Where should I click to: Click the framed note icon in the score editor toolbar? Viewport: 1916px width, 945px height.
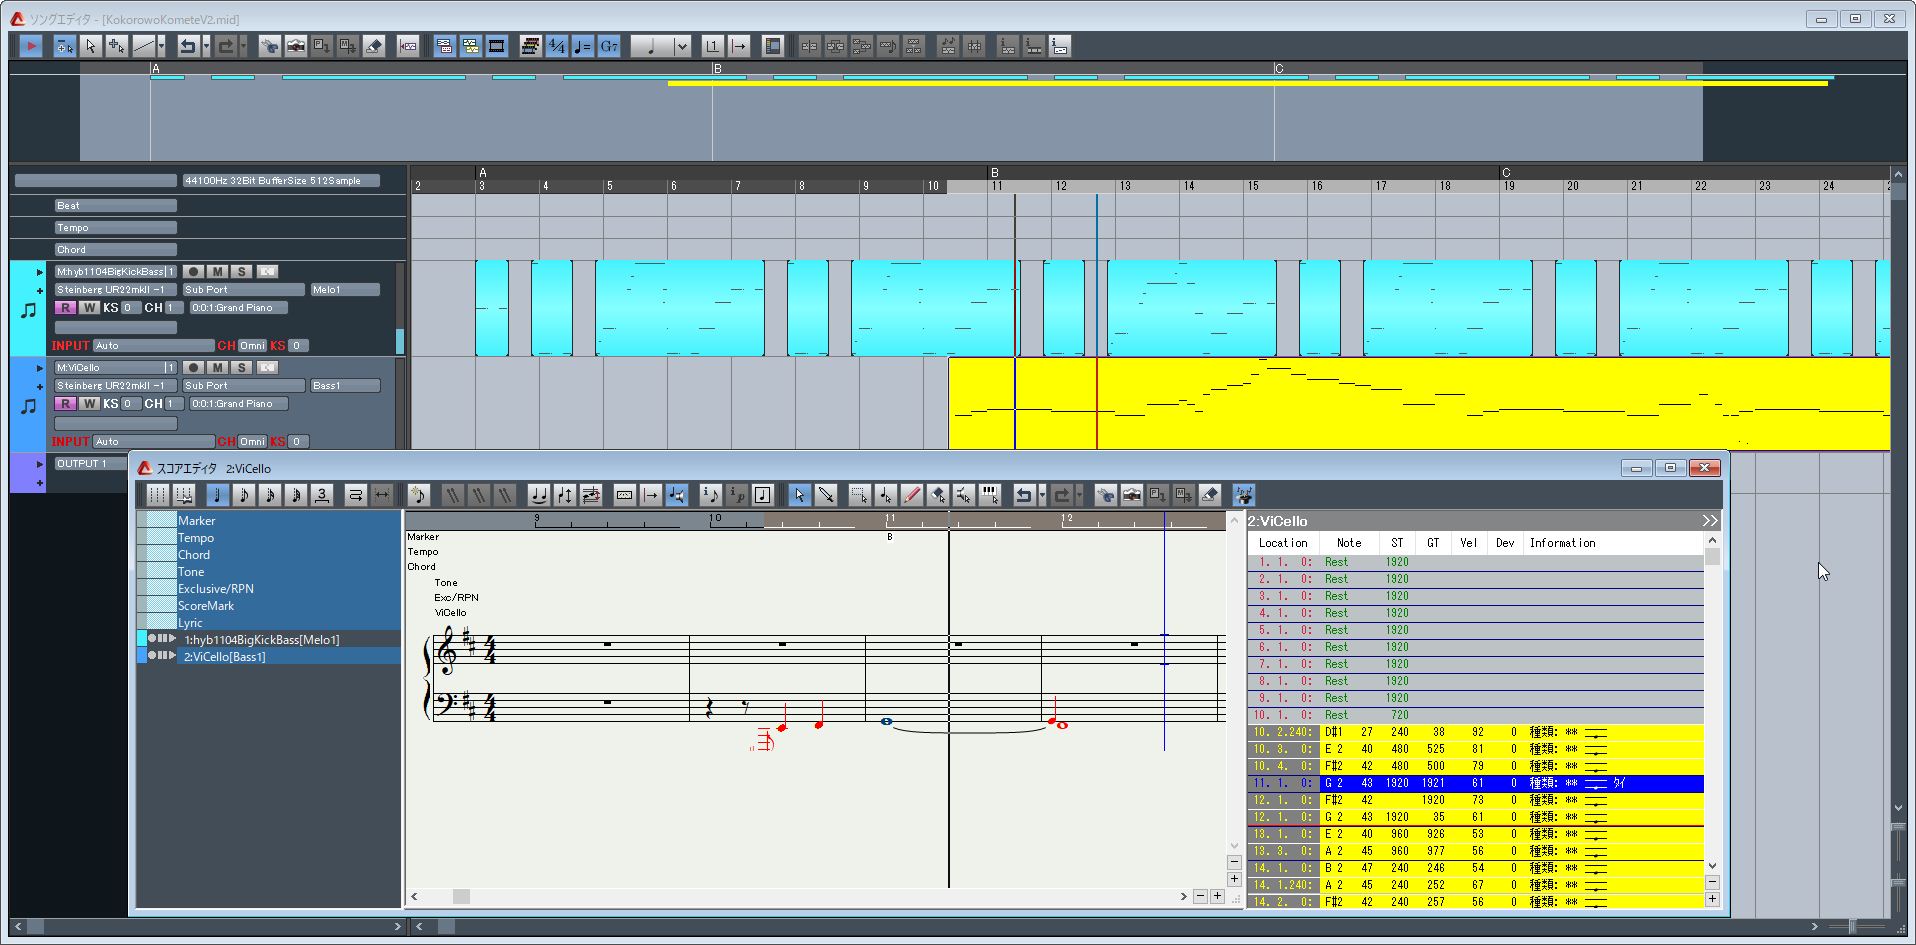click(x=763, y=495)
